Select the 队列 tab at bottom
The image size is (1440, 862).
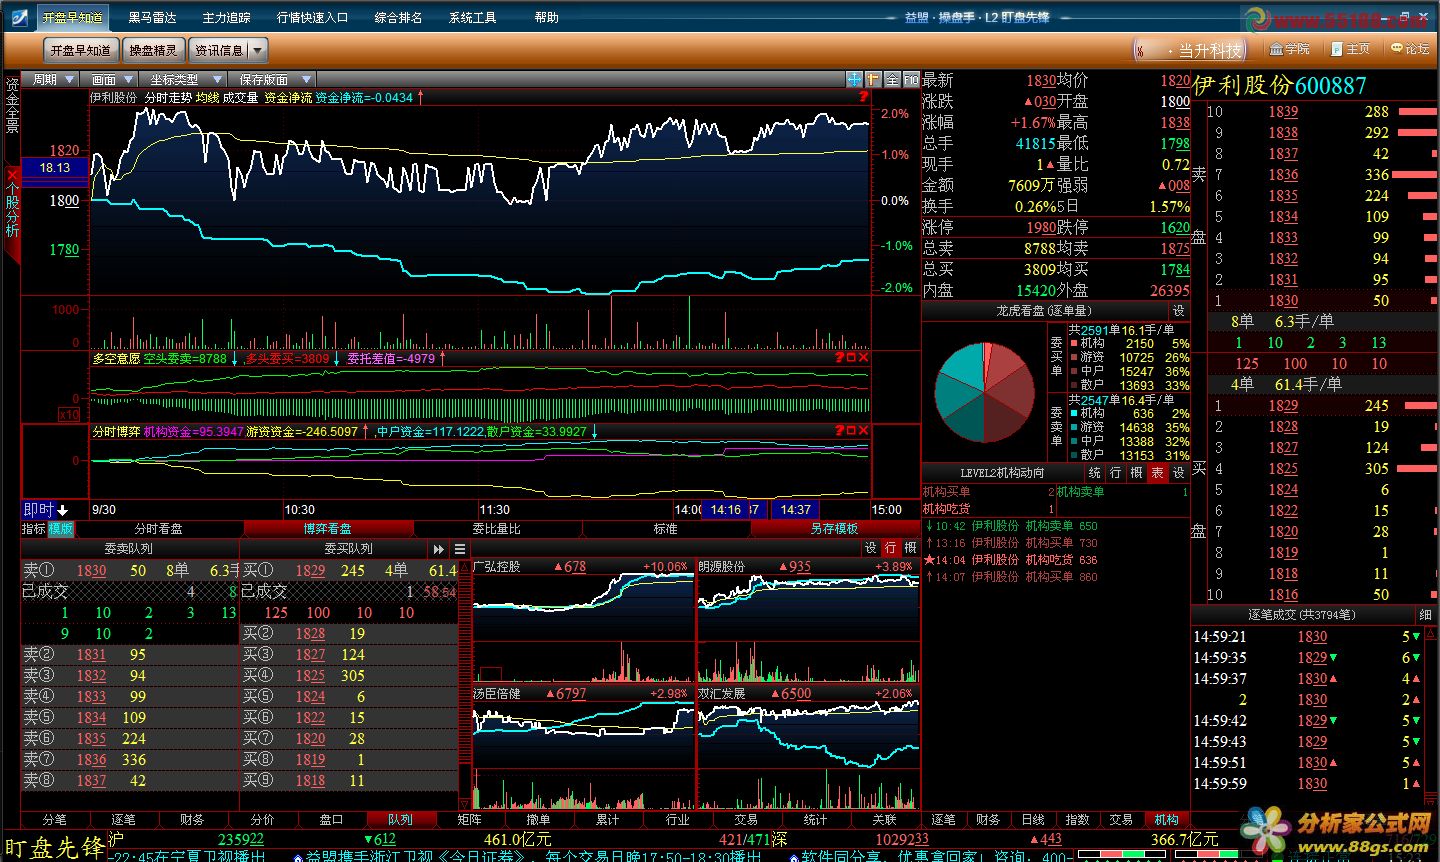(x=400, y=819)
